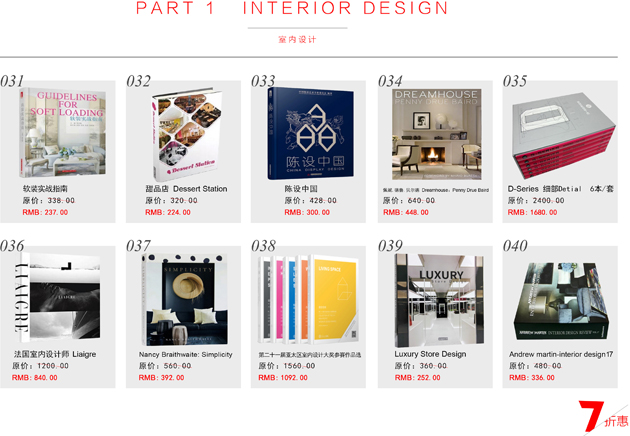The width and height of the screenshot is (630, 436).
Task: Click the Liaigre black and white cover
Action: point(56,297)
